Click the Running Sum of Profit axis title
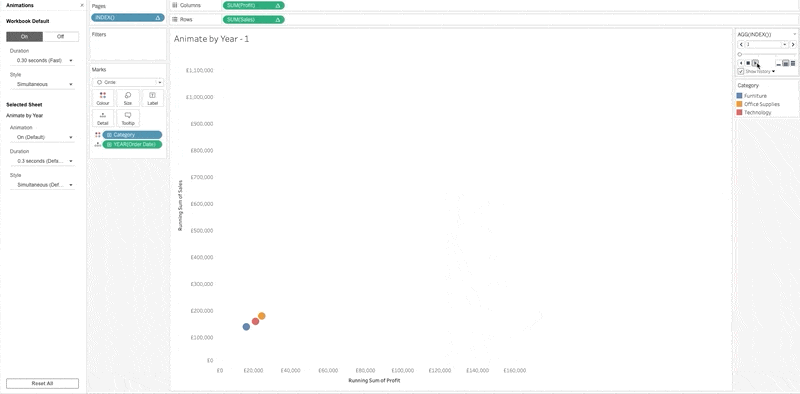The image size is (800, 394). [x=374, y=381]
